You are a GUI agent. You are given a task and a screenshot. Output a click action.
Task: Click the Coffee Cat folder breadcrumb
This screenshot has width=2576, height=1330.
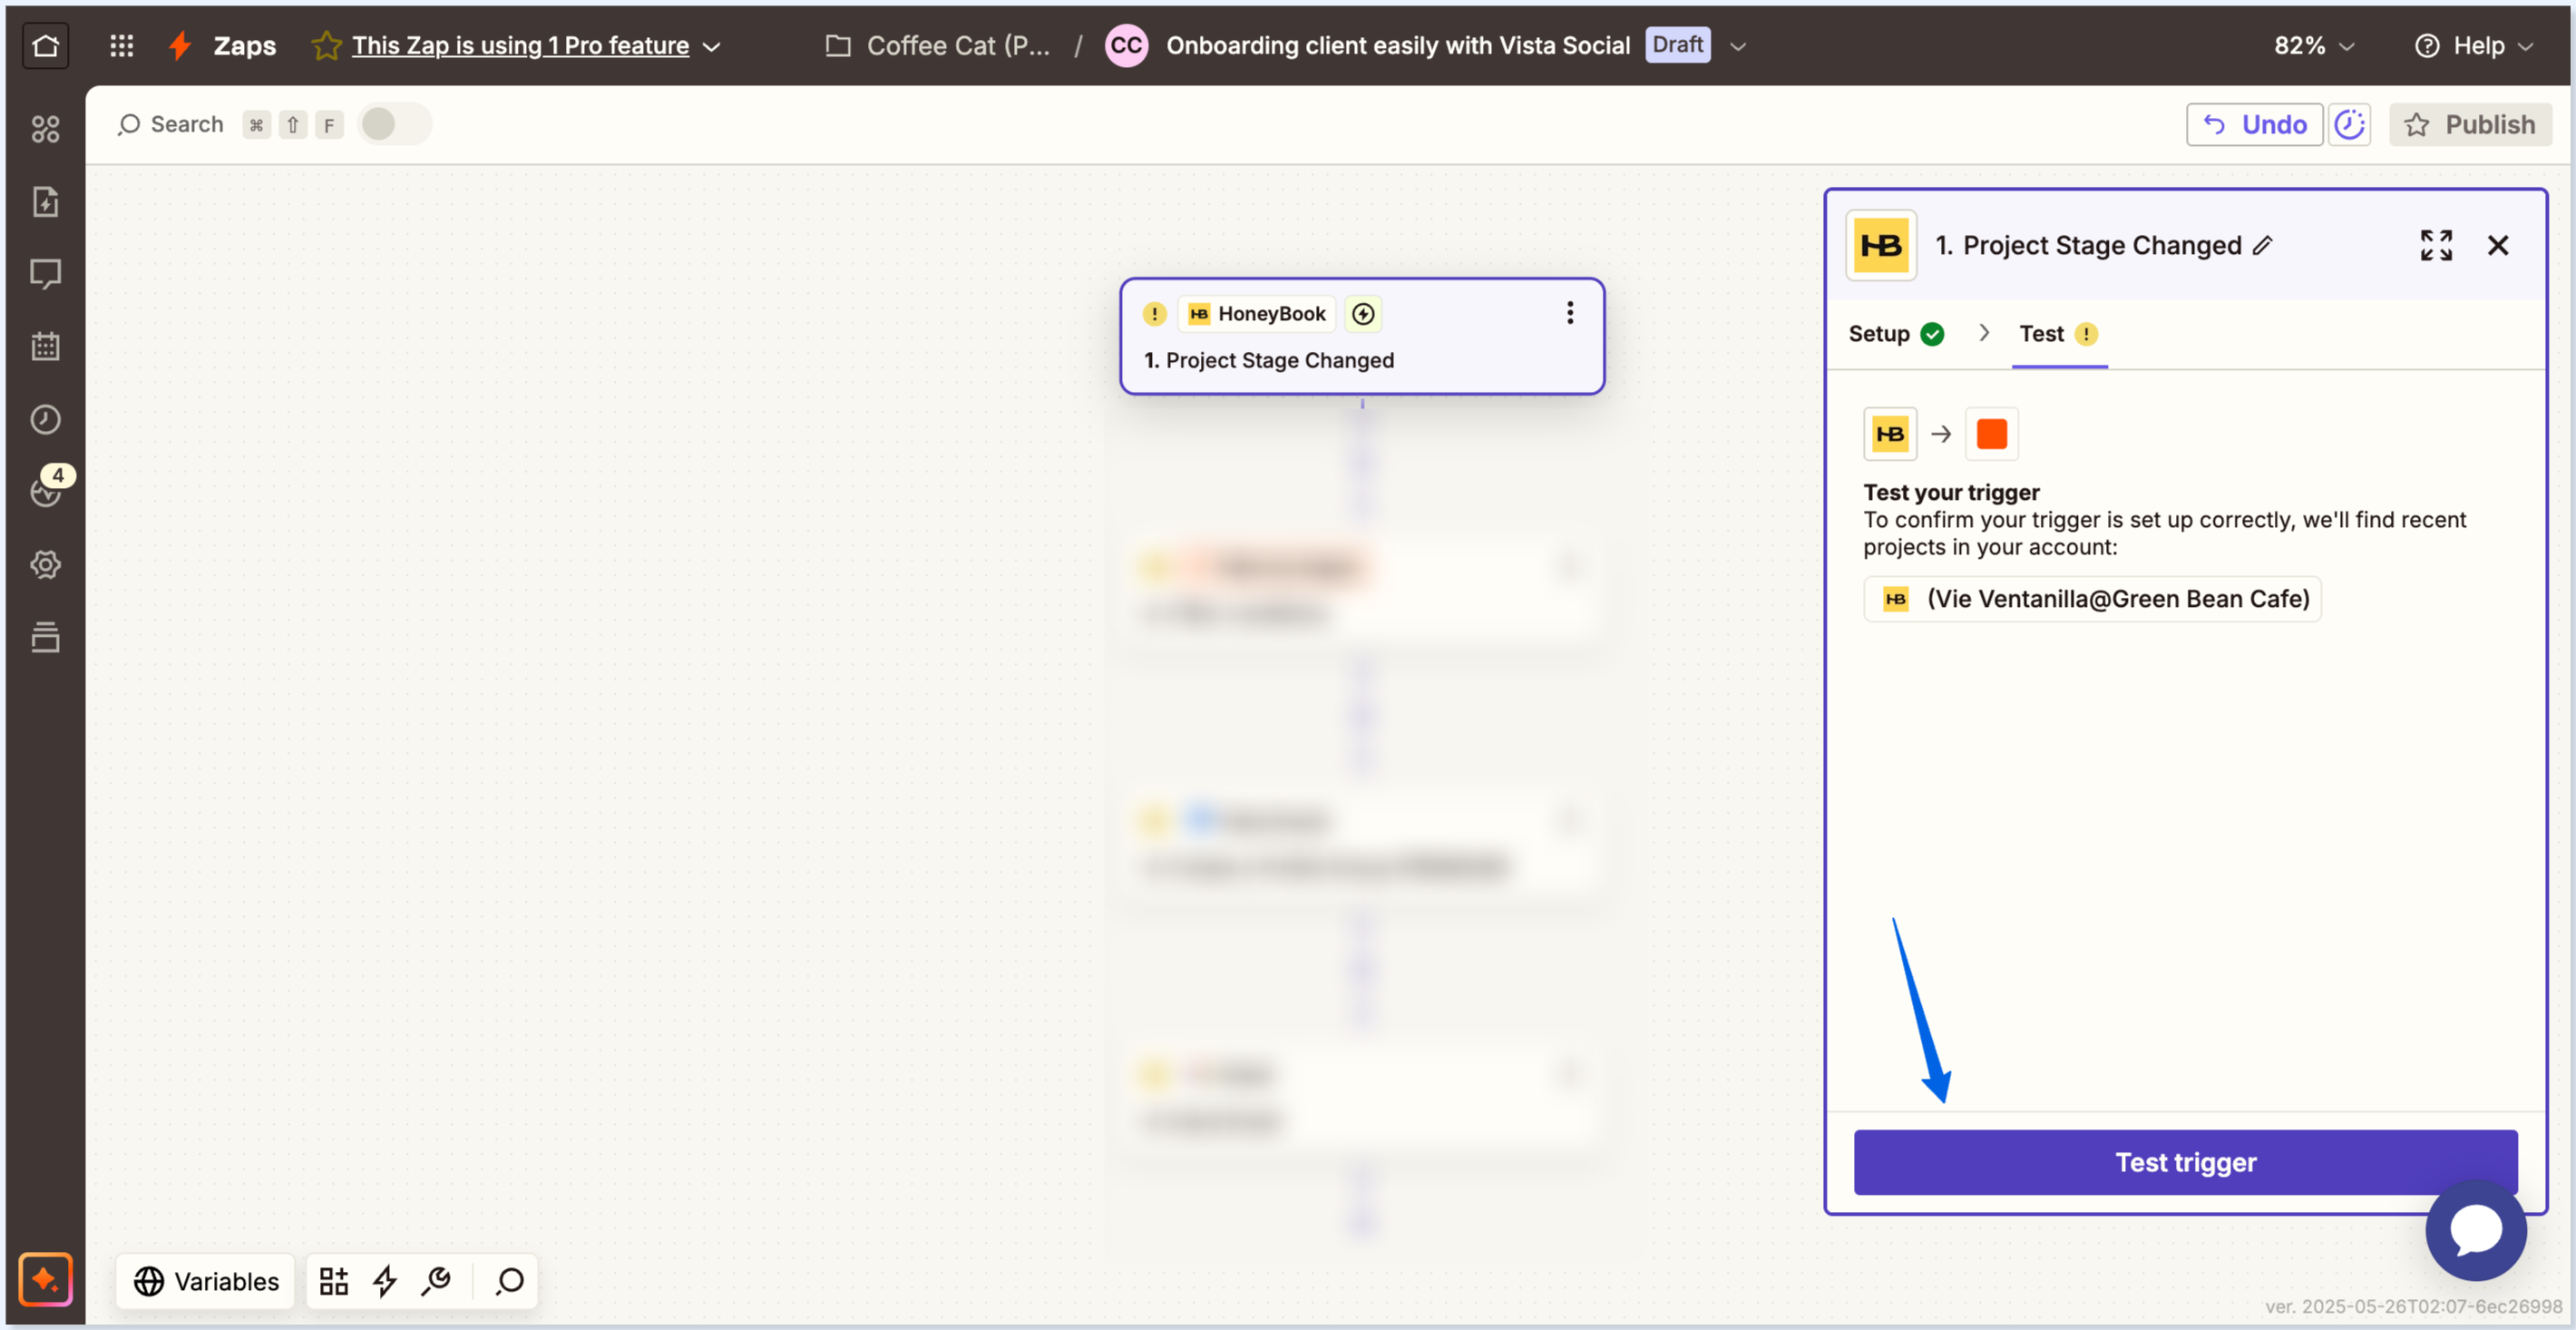coord(937,46)
